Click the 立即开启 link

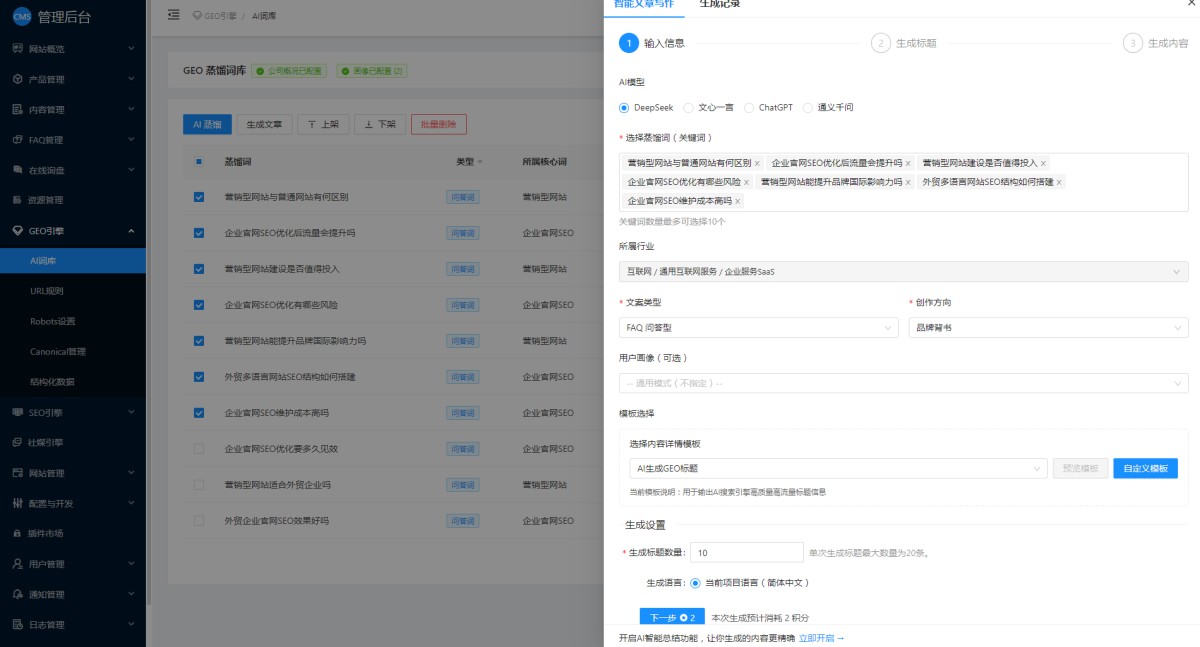[x=821, y=637]
